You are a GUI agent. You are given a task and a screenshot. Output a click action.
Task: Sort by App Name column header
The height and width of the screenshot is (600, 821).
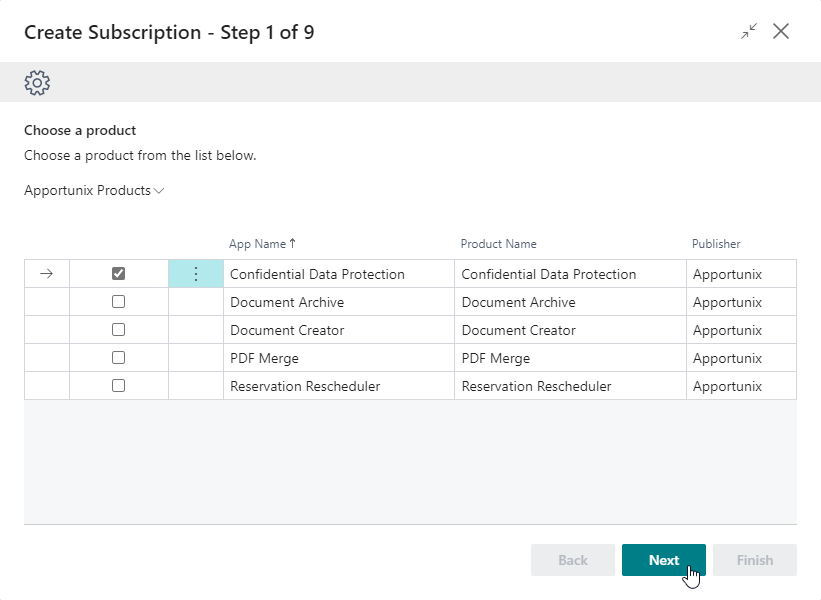pyautogui.click(x=258, y=244)
